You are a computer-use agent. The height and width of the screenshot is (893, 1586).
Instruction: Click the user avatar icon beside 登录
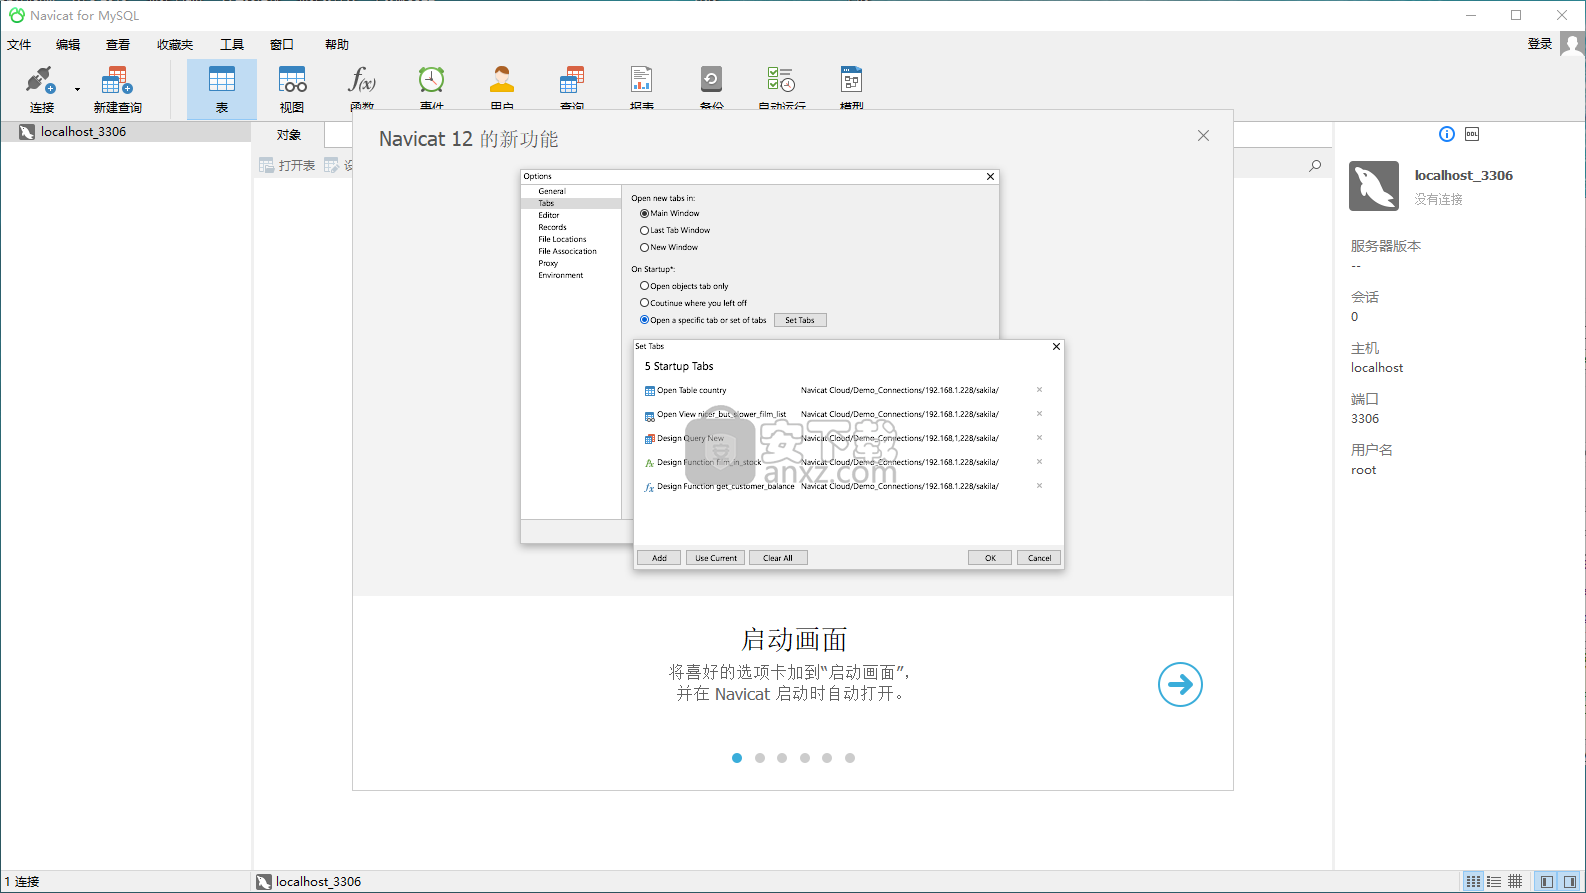tap(1572, 45)
